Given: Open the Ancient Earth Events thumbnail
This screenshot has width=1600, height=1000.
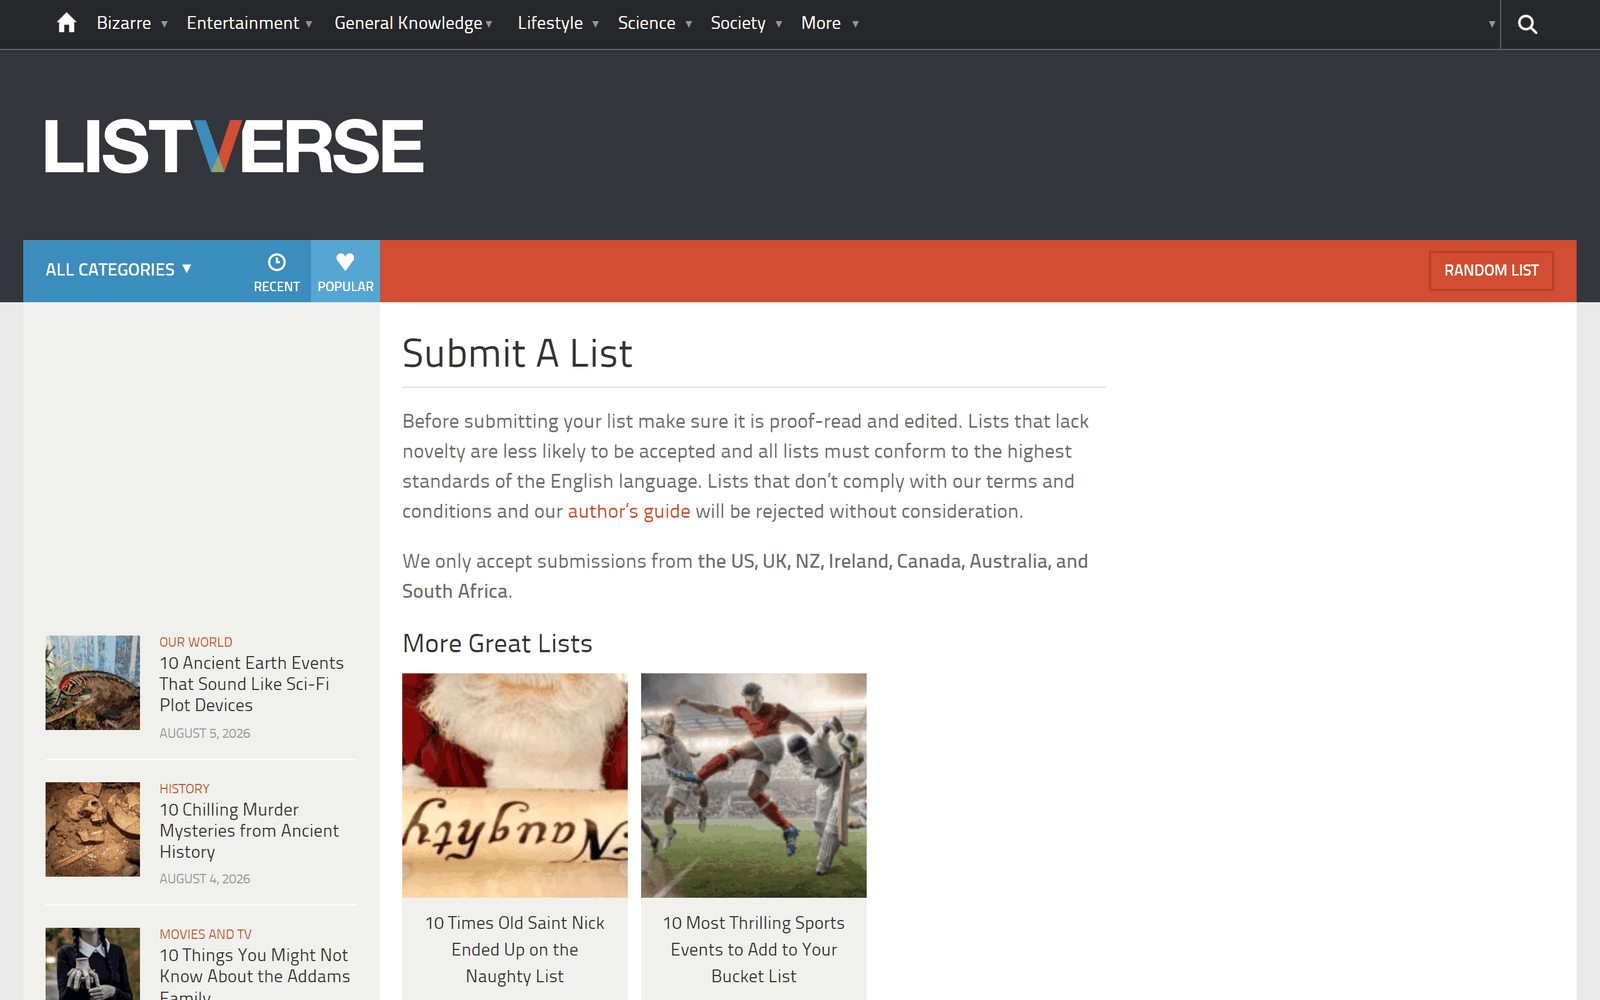Looking at the screenshot, I should pos(93,683).
